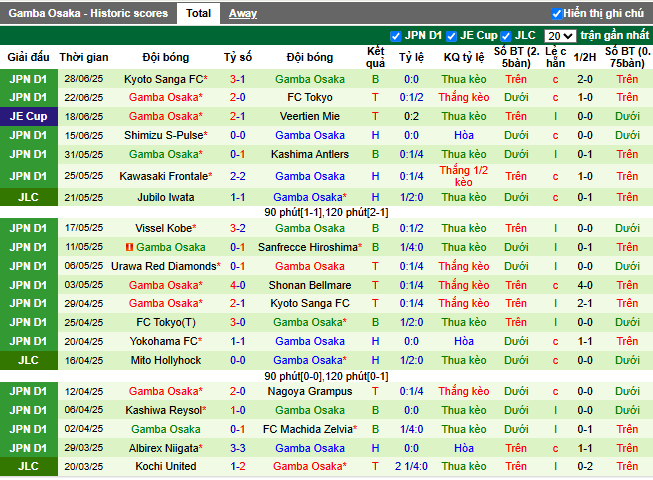
Task: Click Kashima Antlers team name
Action: pyautogui.click(x=310, y=154)
